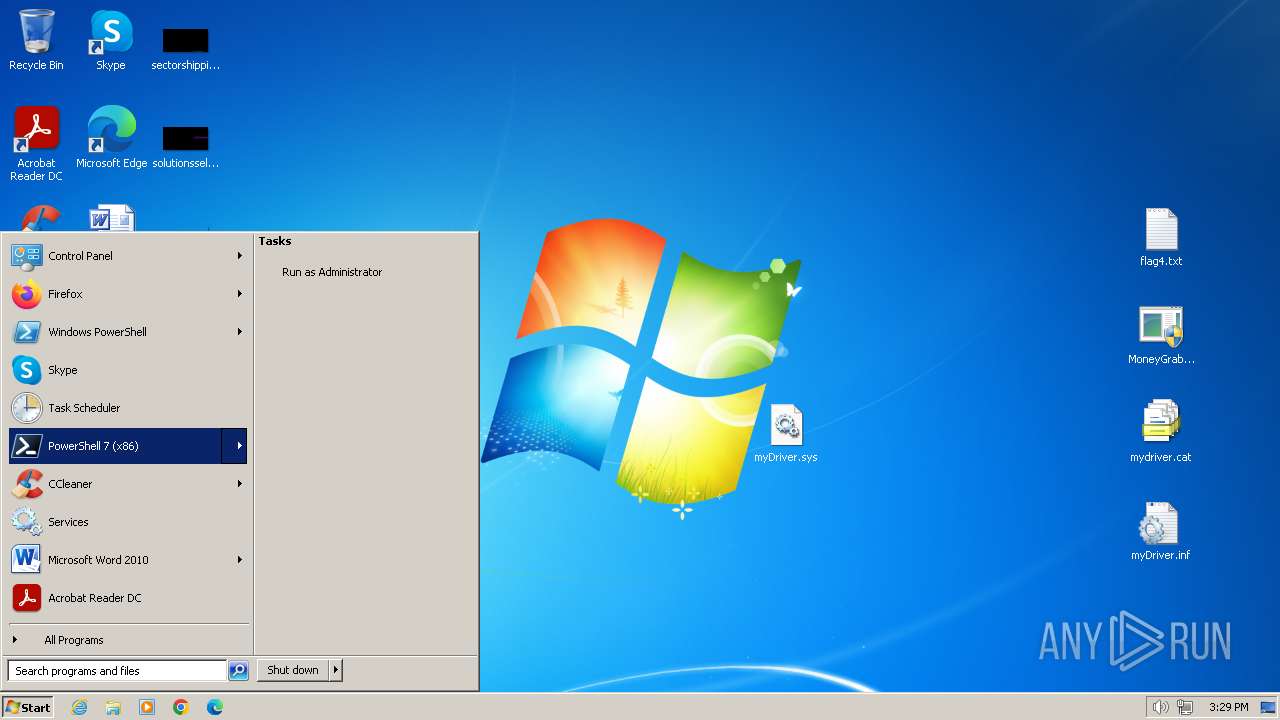Launch Skype from Start menu list
The image size is (1280, 720).
point(128,370)
